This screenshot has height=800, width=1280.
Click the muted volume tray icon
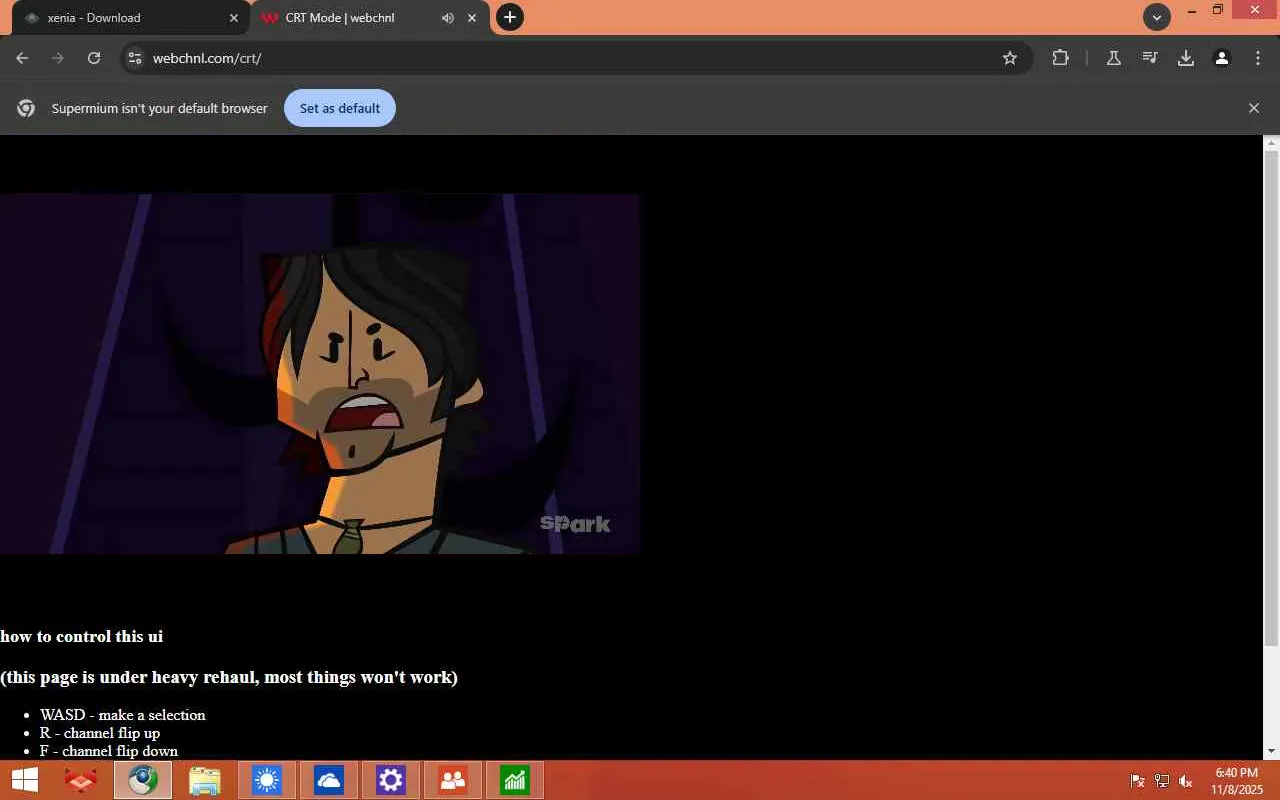tap(1186, 781)
